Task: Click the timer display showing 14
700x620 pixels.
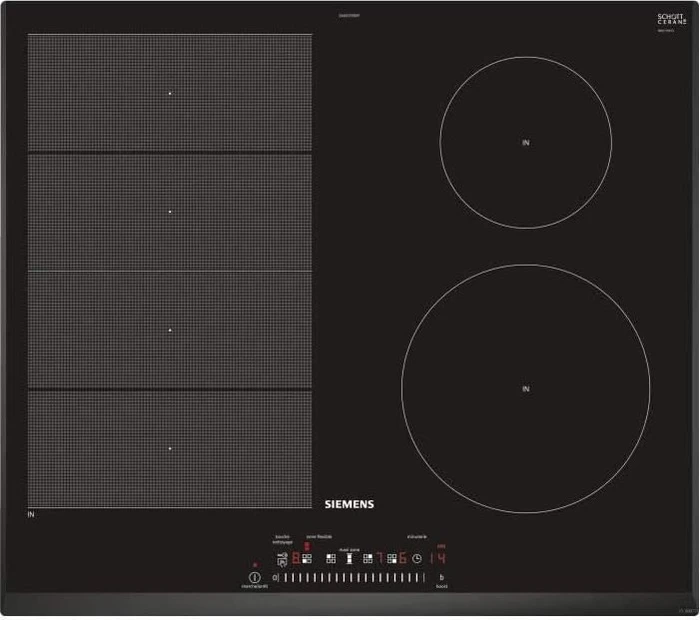Action: tap(438, 558)
